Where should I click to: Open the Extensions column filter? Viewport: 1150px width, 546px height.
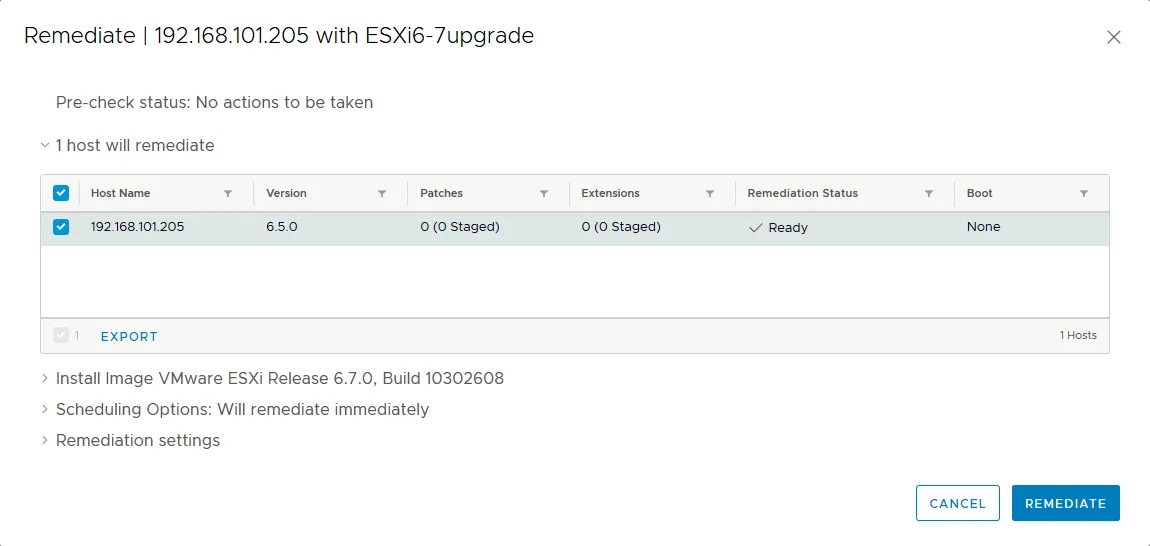(710, 194)
